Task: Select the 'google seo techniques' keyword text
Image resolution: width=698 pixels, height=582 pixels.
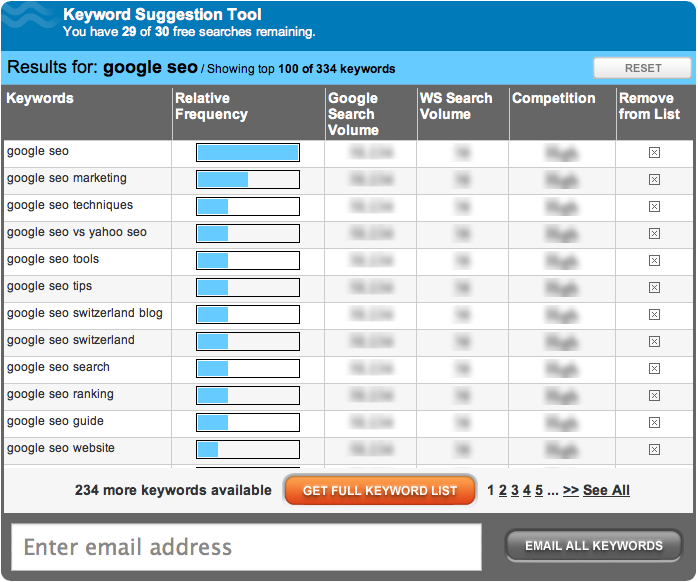Action: tap(70, 205)
